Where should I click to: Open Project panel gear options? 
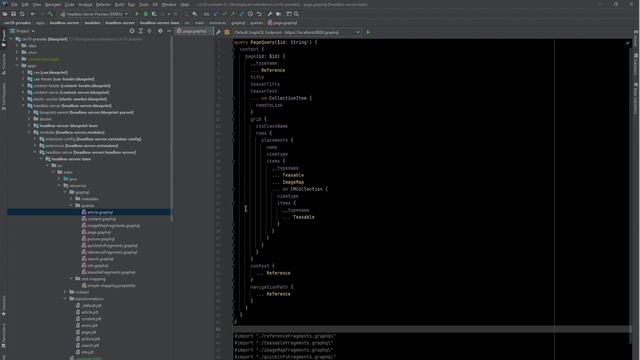point(160,31)
